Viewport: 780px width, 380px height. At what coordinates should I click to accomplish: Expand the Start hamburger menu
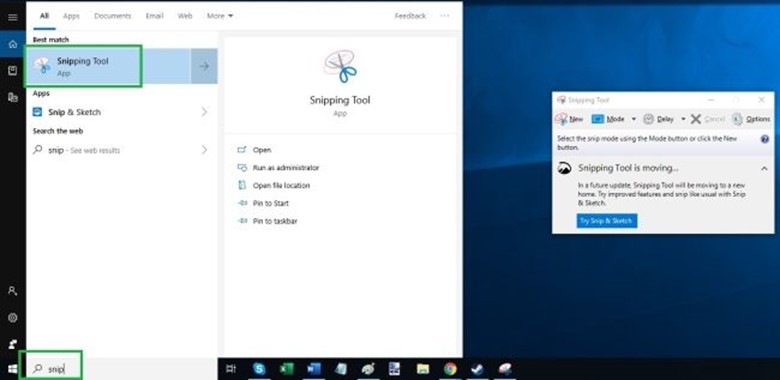13,17
